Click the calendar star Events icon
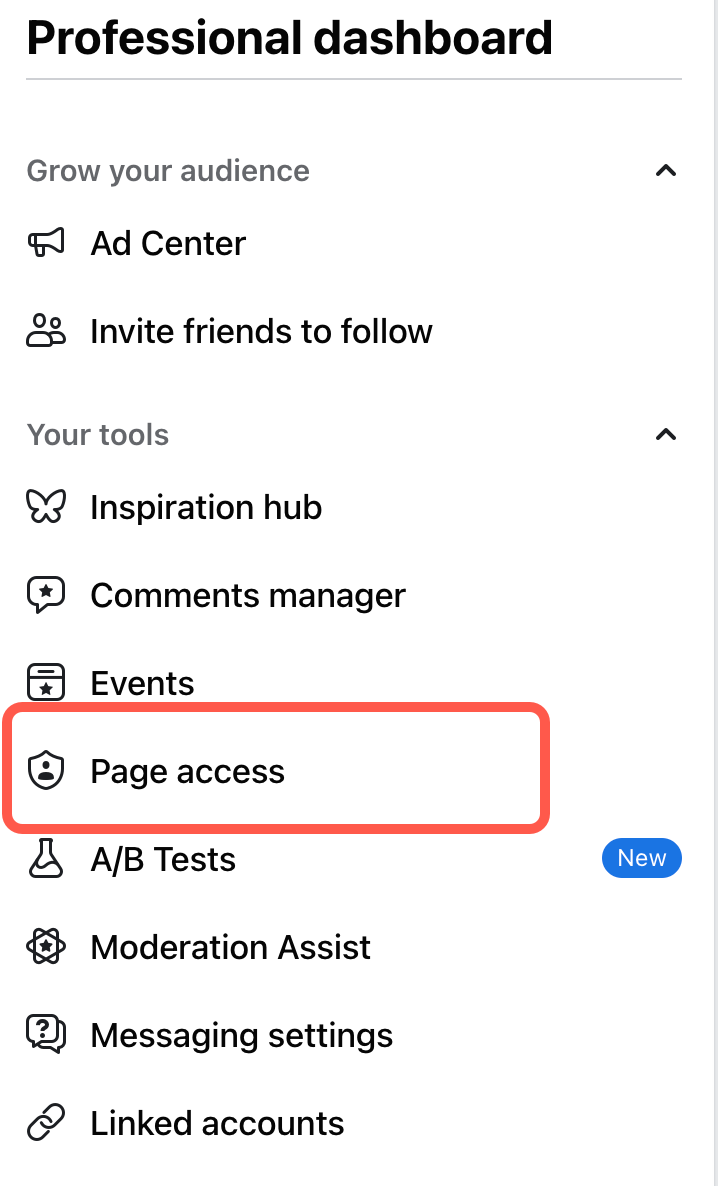The width and height of the screenshot is (718, 1186). pyautogui.click(x=46, y=683)
